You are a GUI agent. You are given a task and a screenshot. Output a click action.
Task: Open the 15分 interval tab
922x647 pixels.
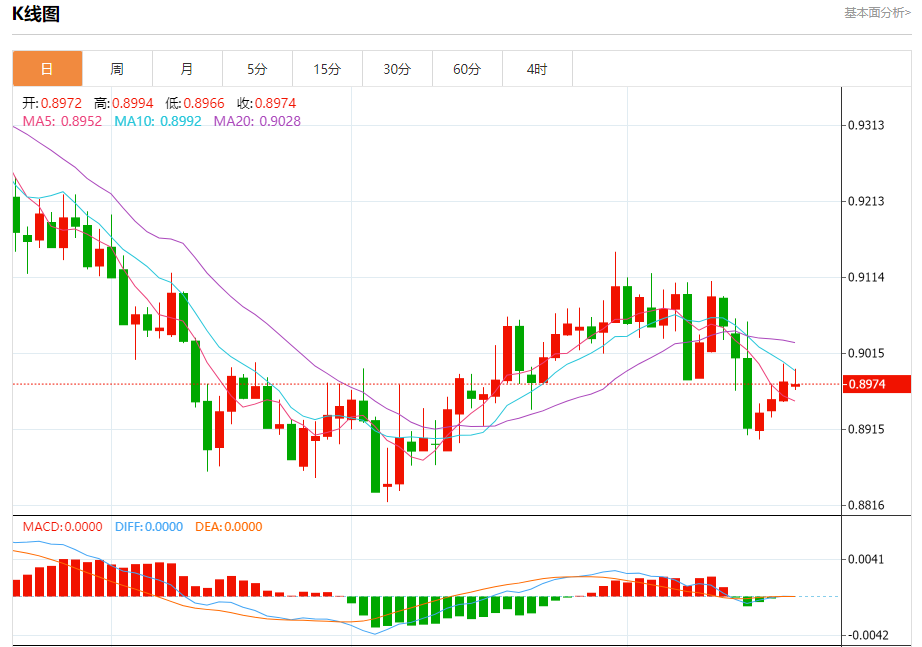tap(327, 69)
